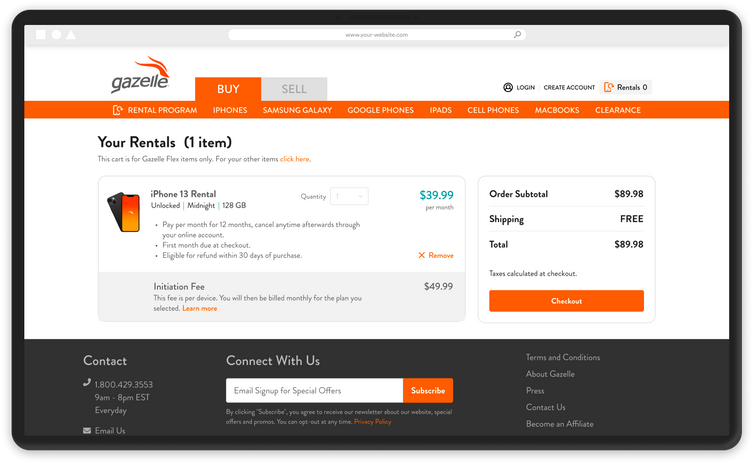753x464 pixels.
Task: Open the CELL PHONES menu
Action: [493, 110]
